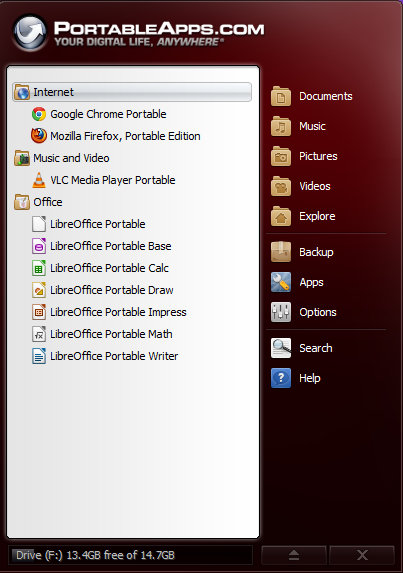Open Mozilla Firefox, Portable Edition
The image size is (403, 573).
point(116,136)
